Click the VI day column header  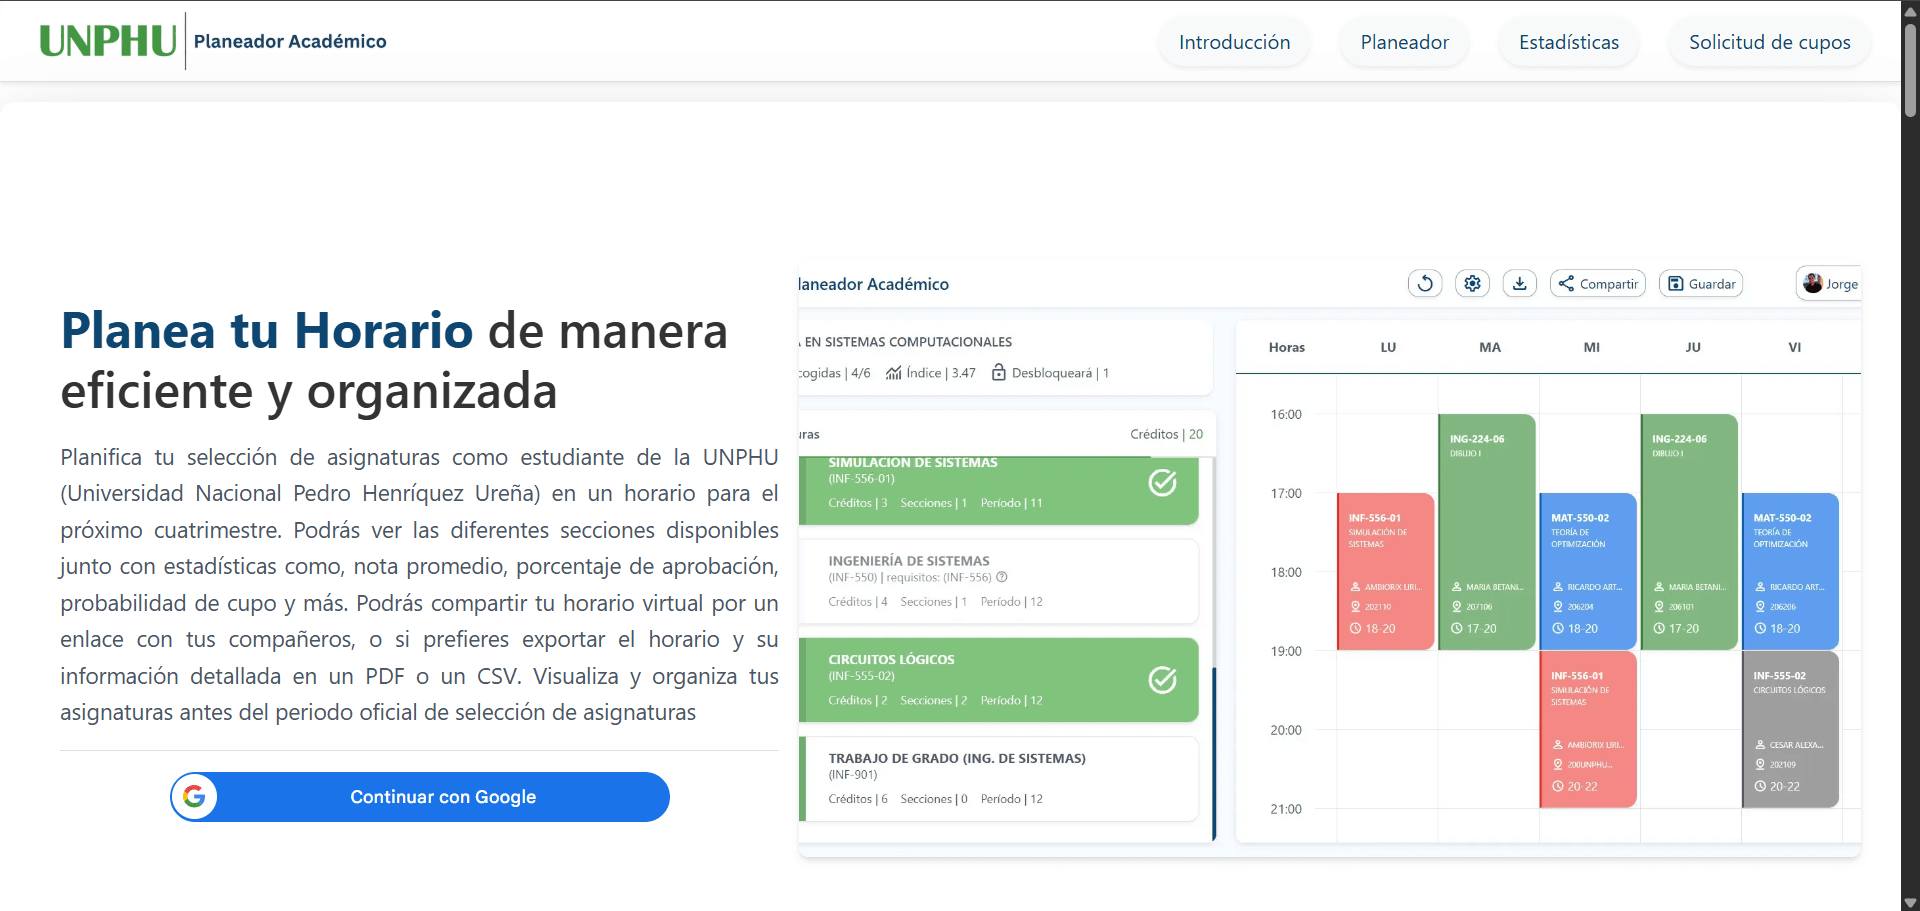[1795, 347]
